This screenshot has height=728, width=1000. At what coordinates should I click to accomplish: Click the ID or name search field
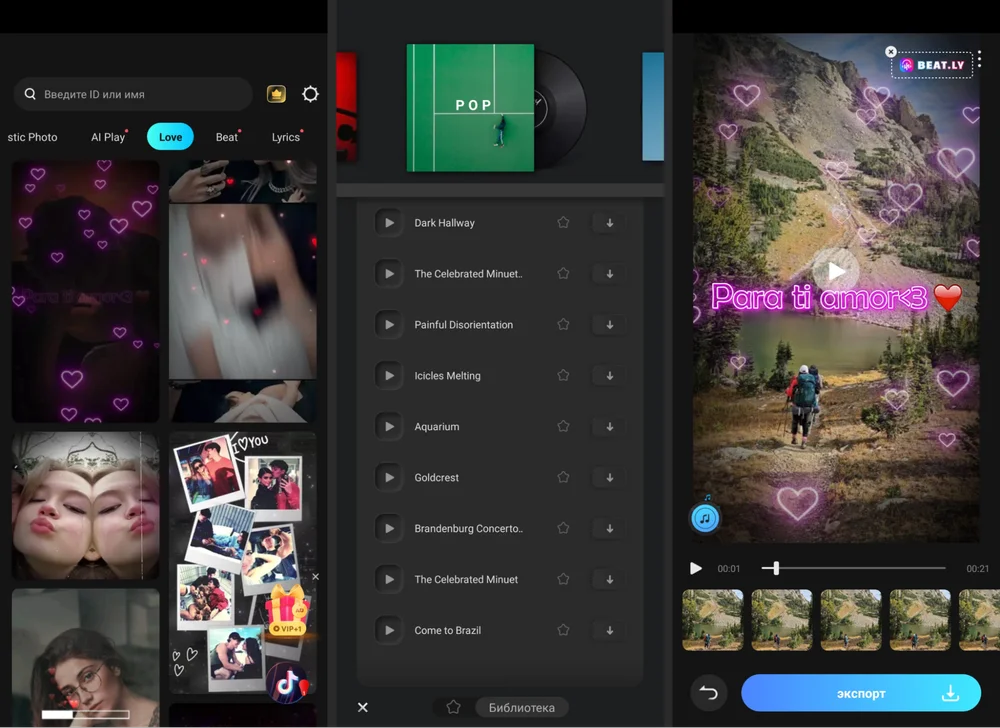133,94
